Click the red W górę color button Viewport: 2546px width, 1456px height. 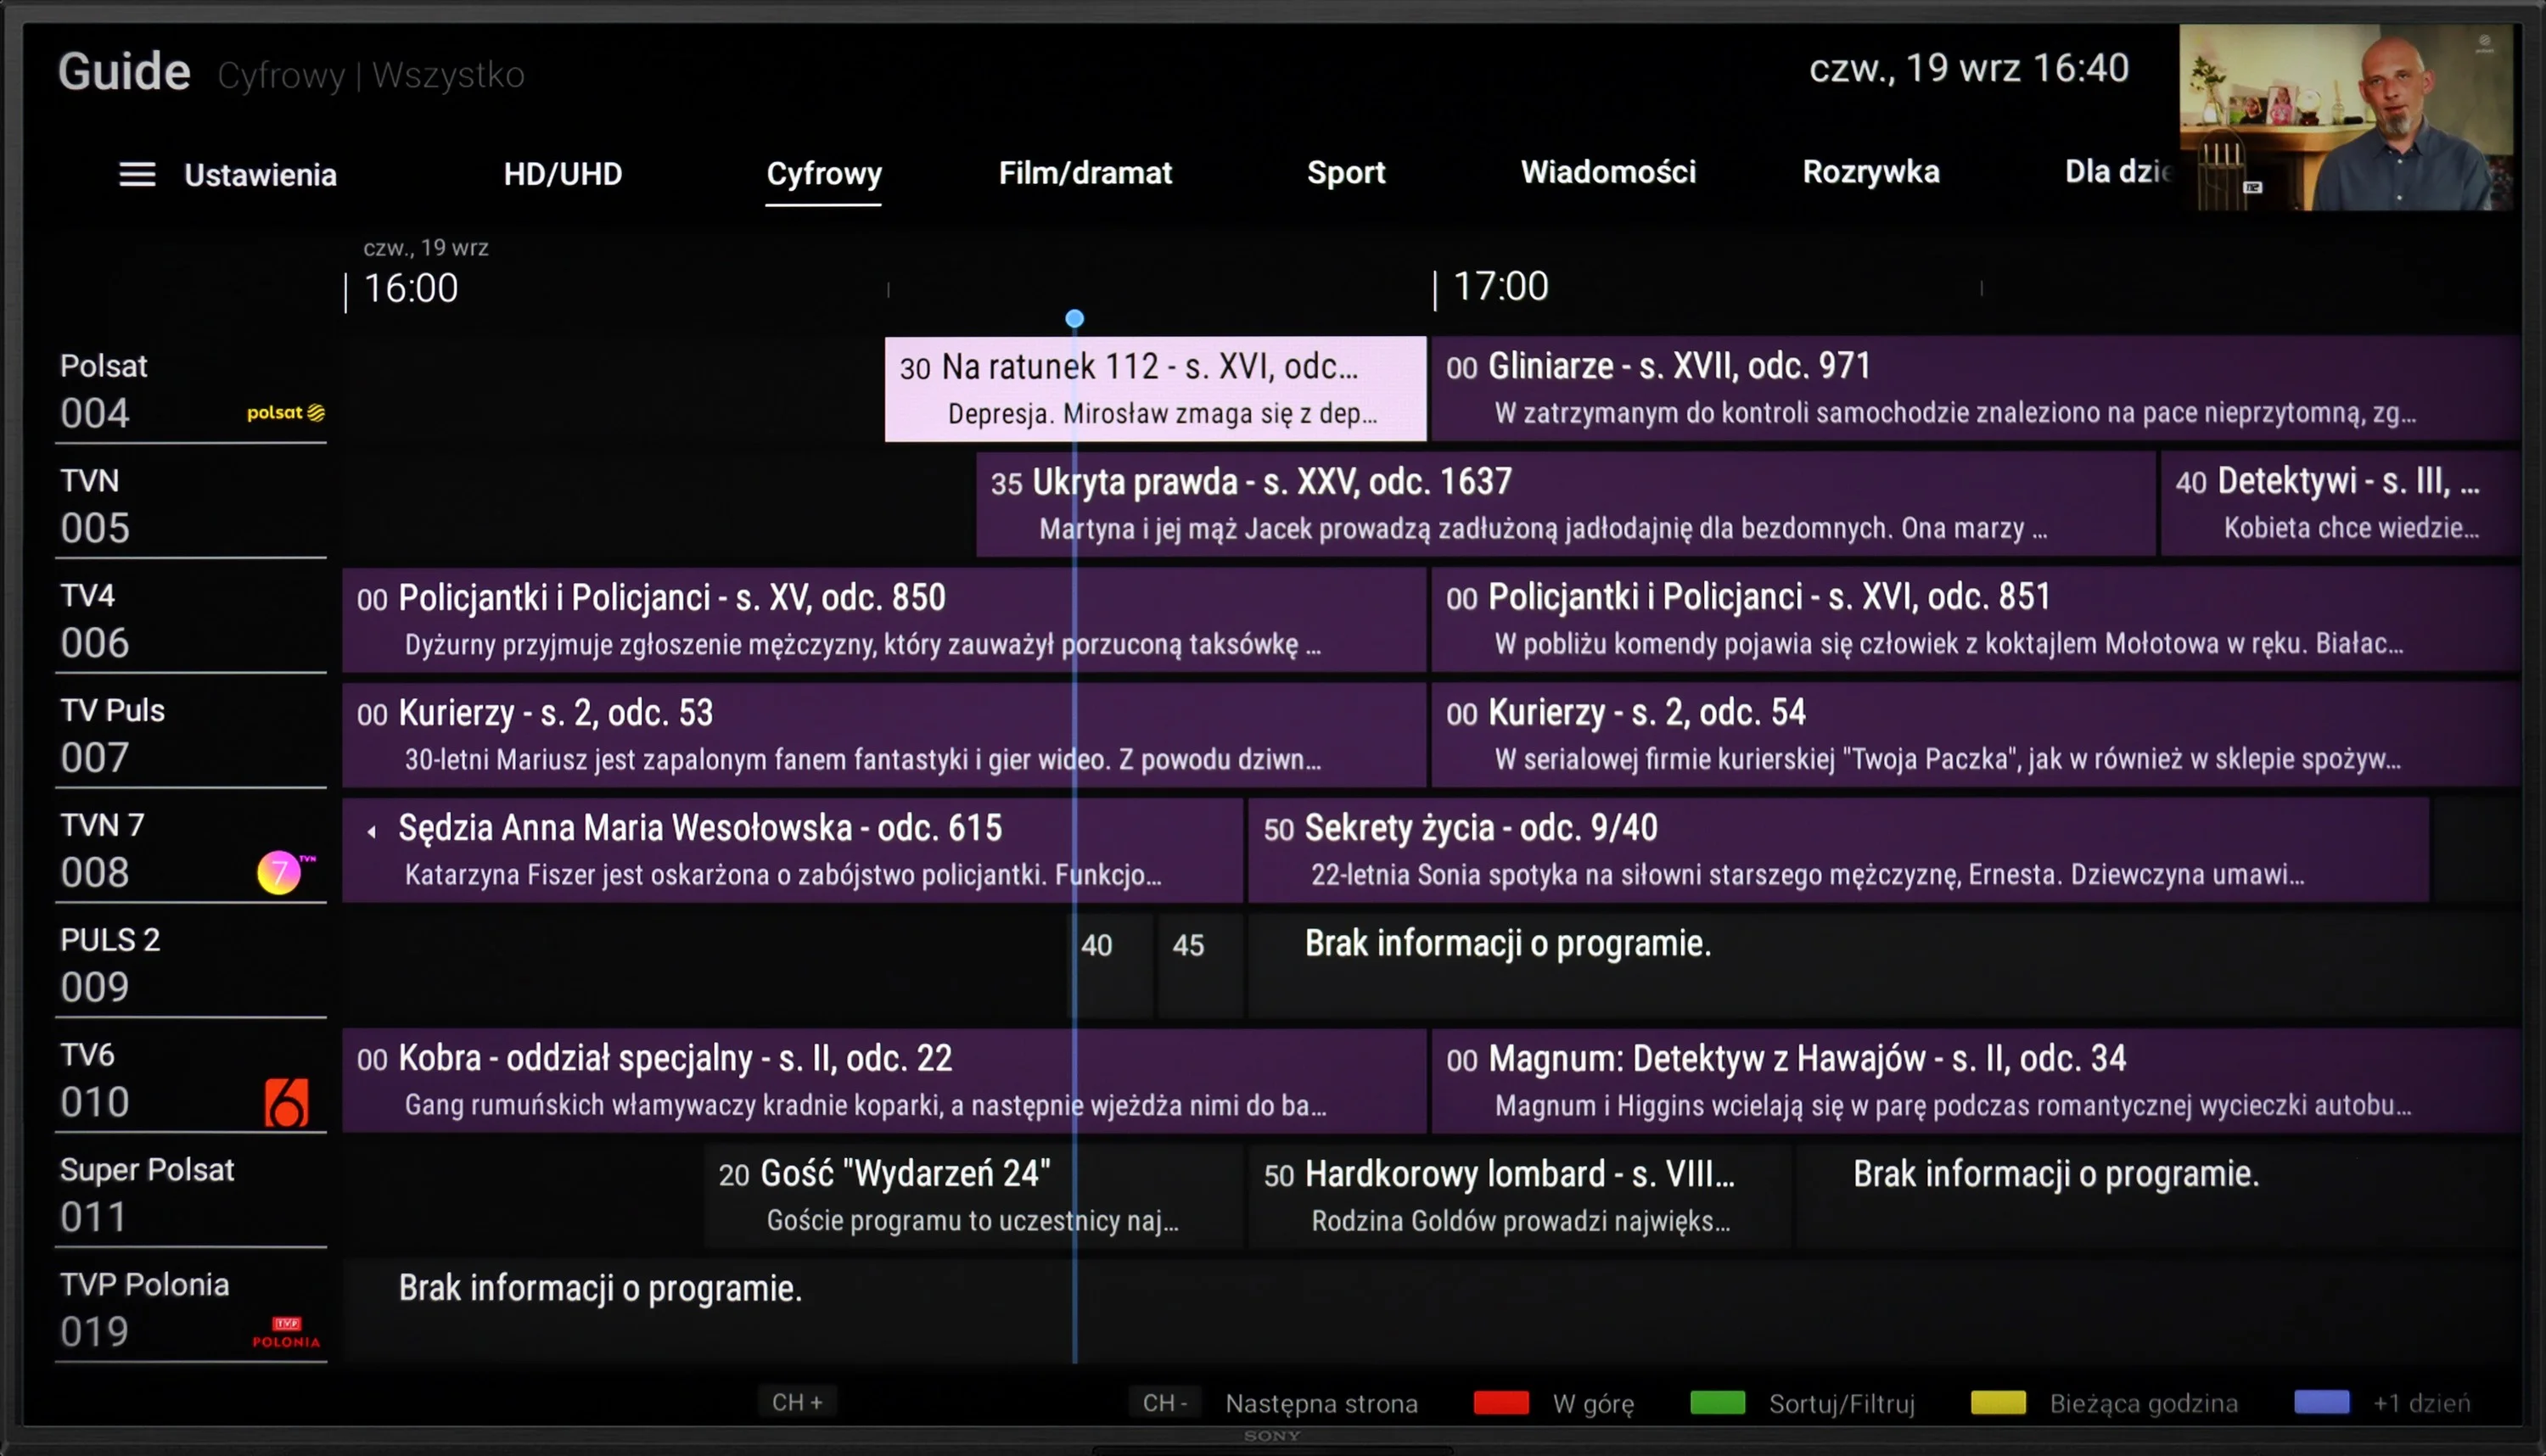click(1501, 1403)
